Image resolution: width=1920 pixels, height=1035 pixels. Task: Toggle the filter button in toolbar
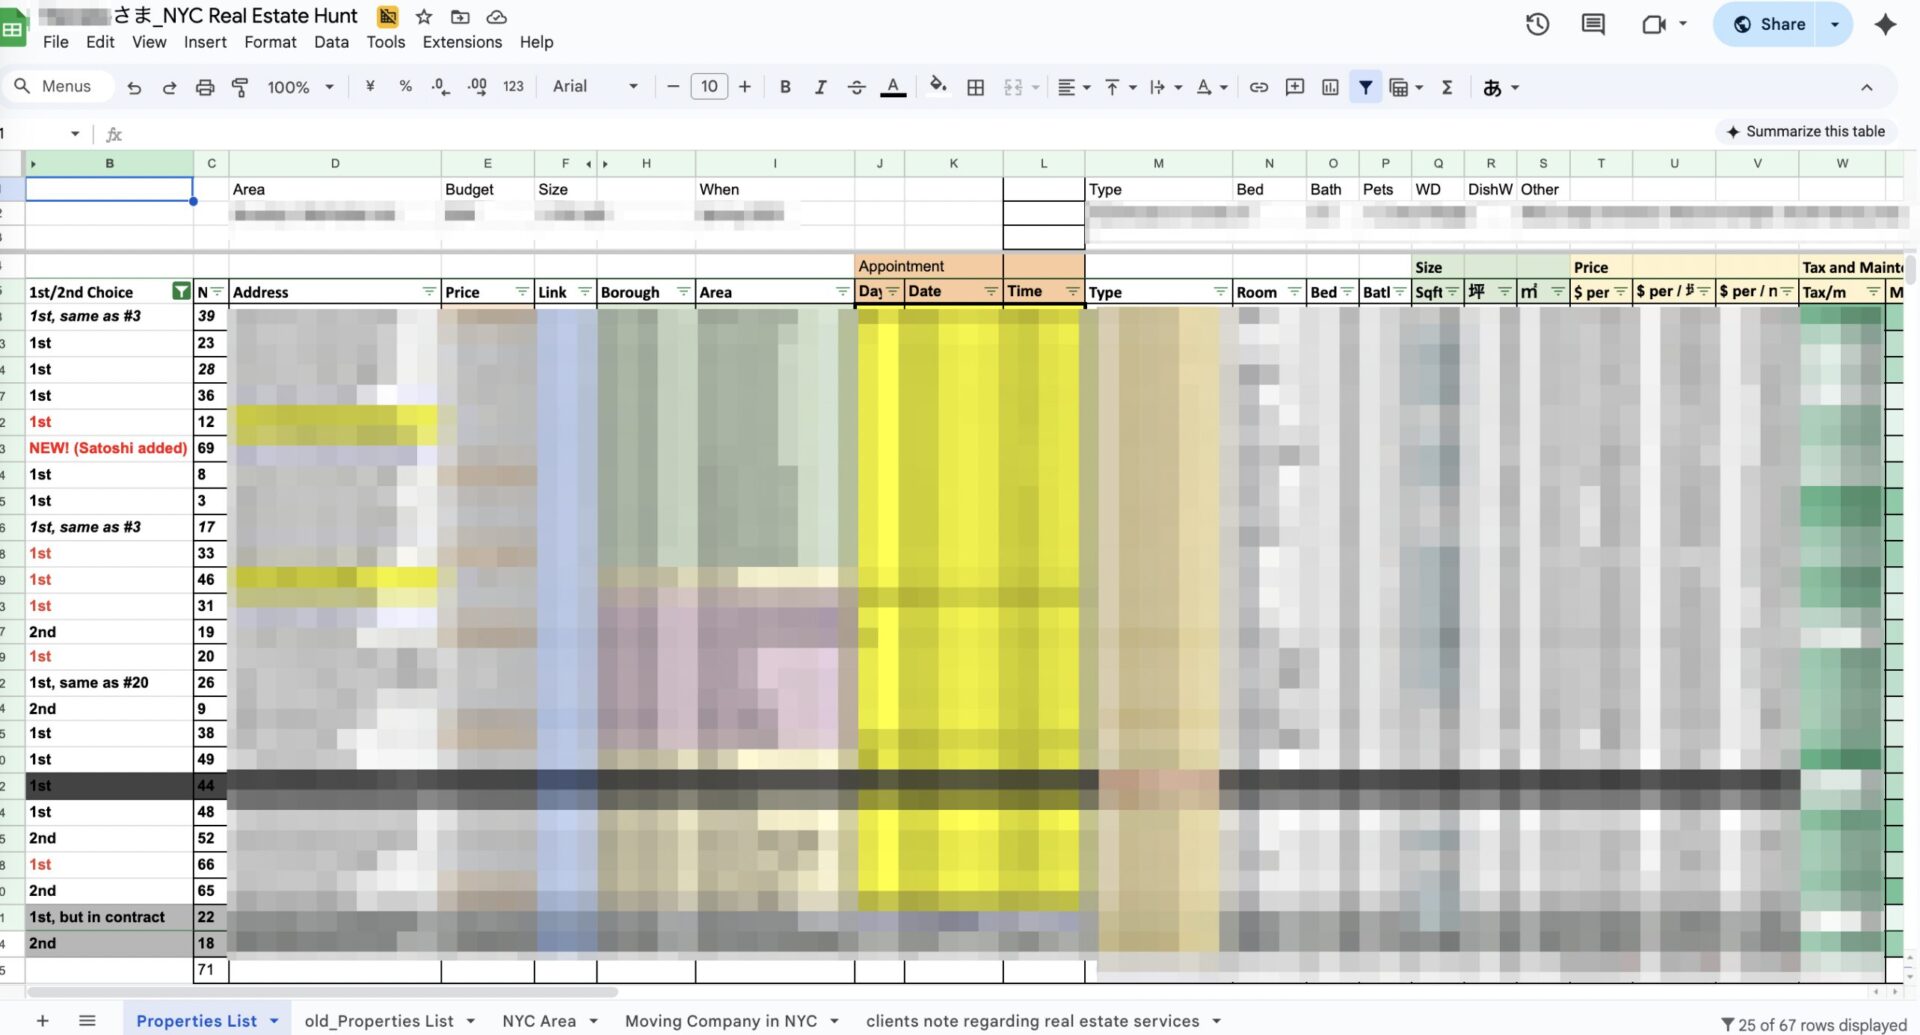tap(1365, 87)
